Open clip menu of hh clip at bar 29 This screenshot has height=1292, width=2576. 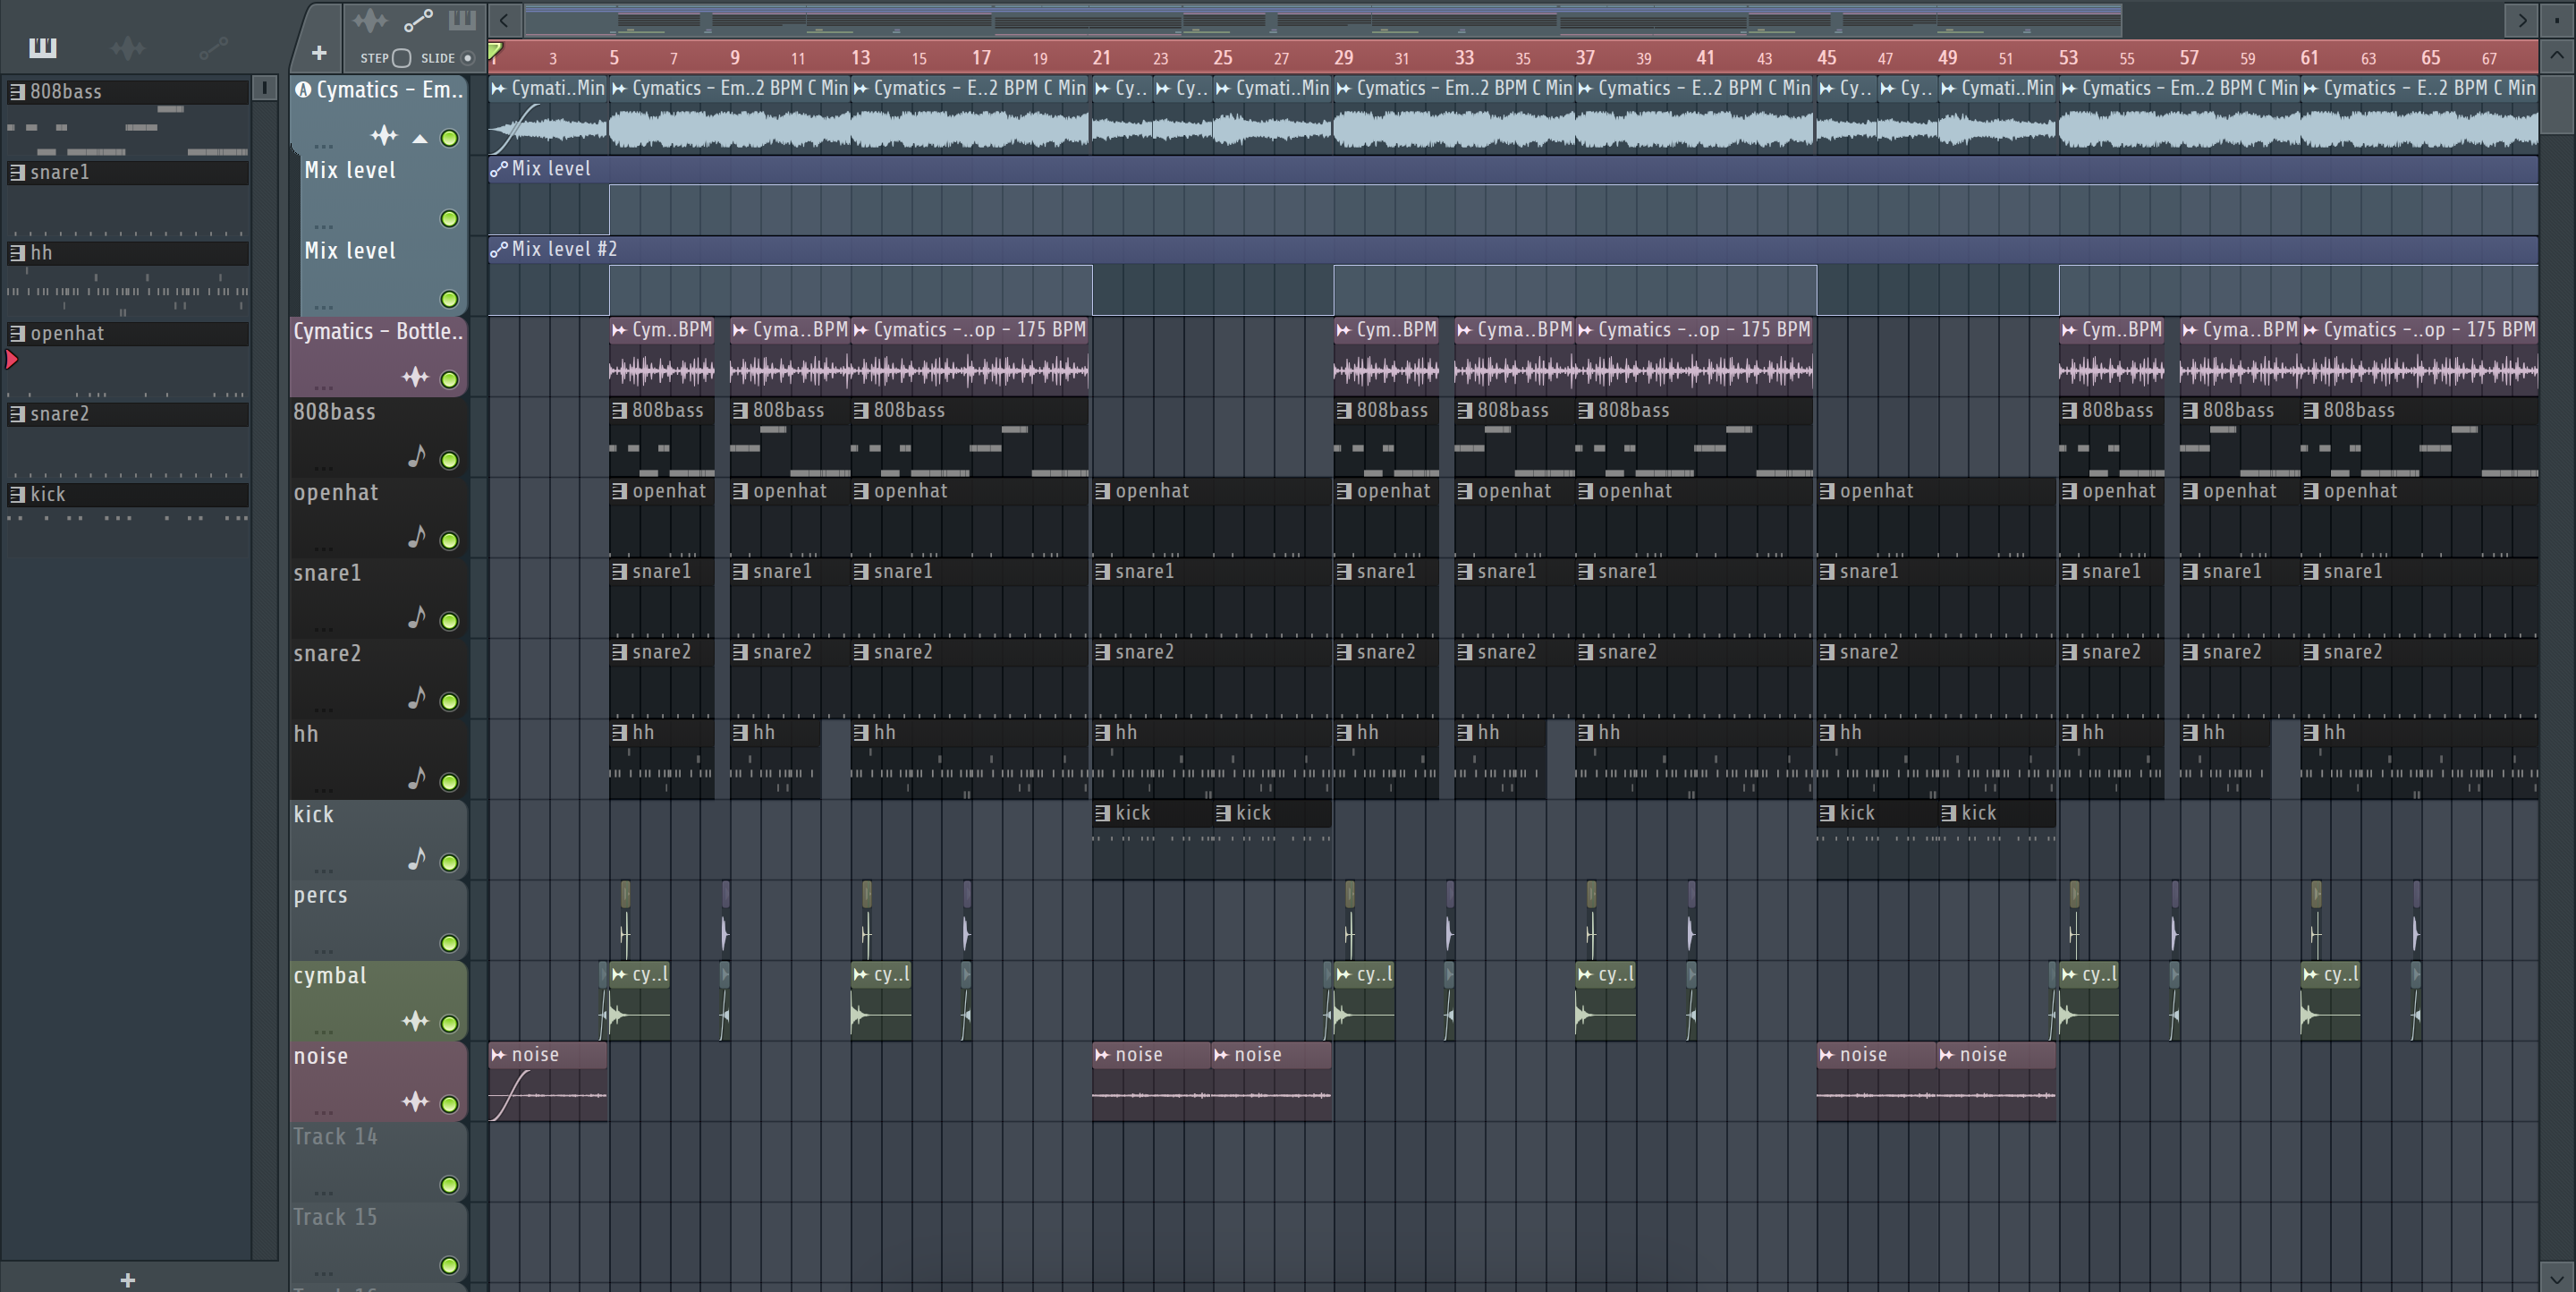[1344, 732]
